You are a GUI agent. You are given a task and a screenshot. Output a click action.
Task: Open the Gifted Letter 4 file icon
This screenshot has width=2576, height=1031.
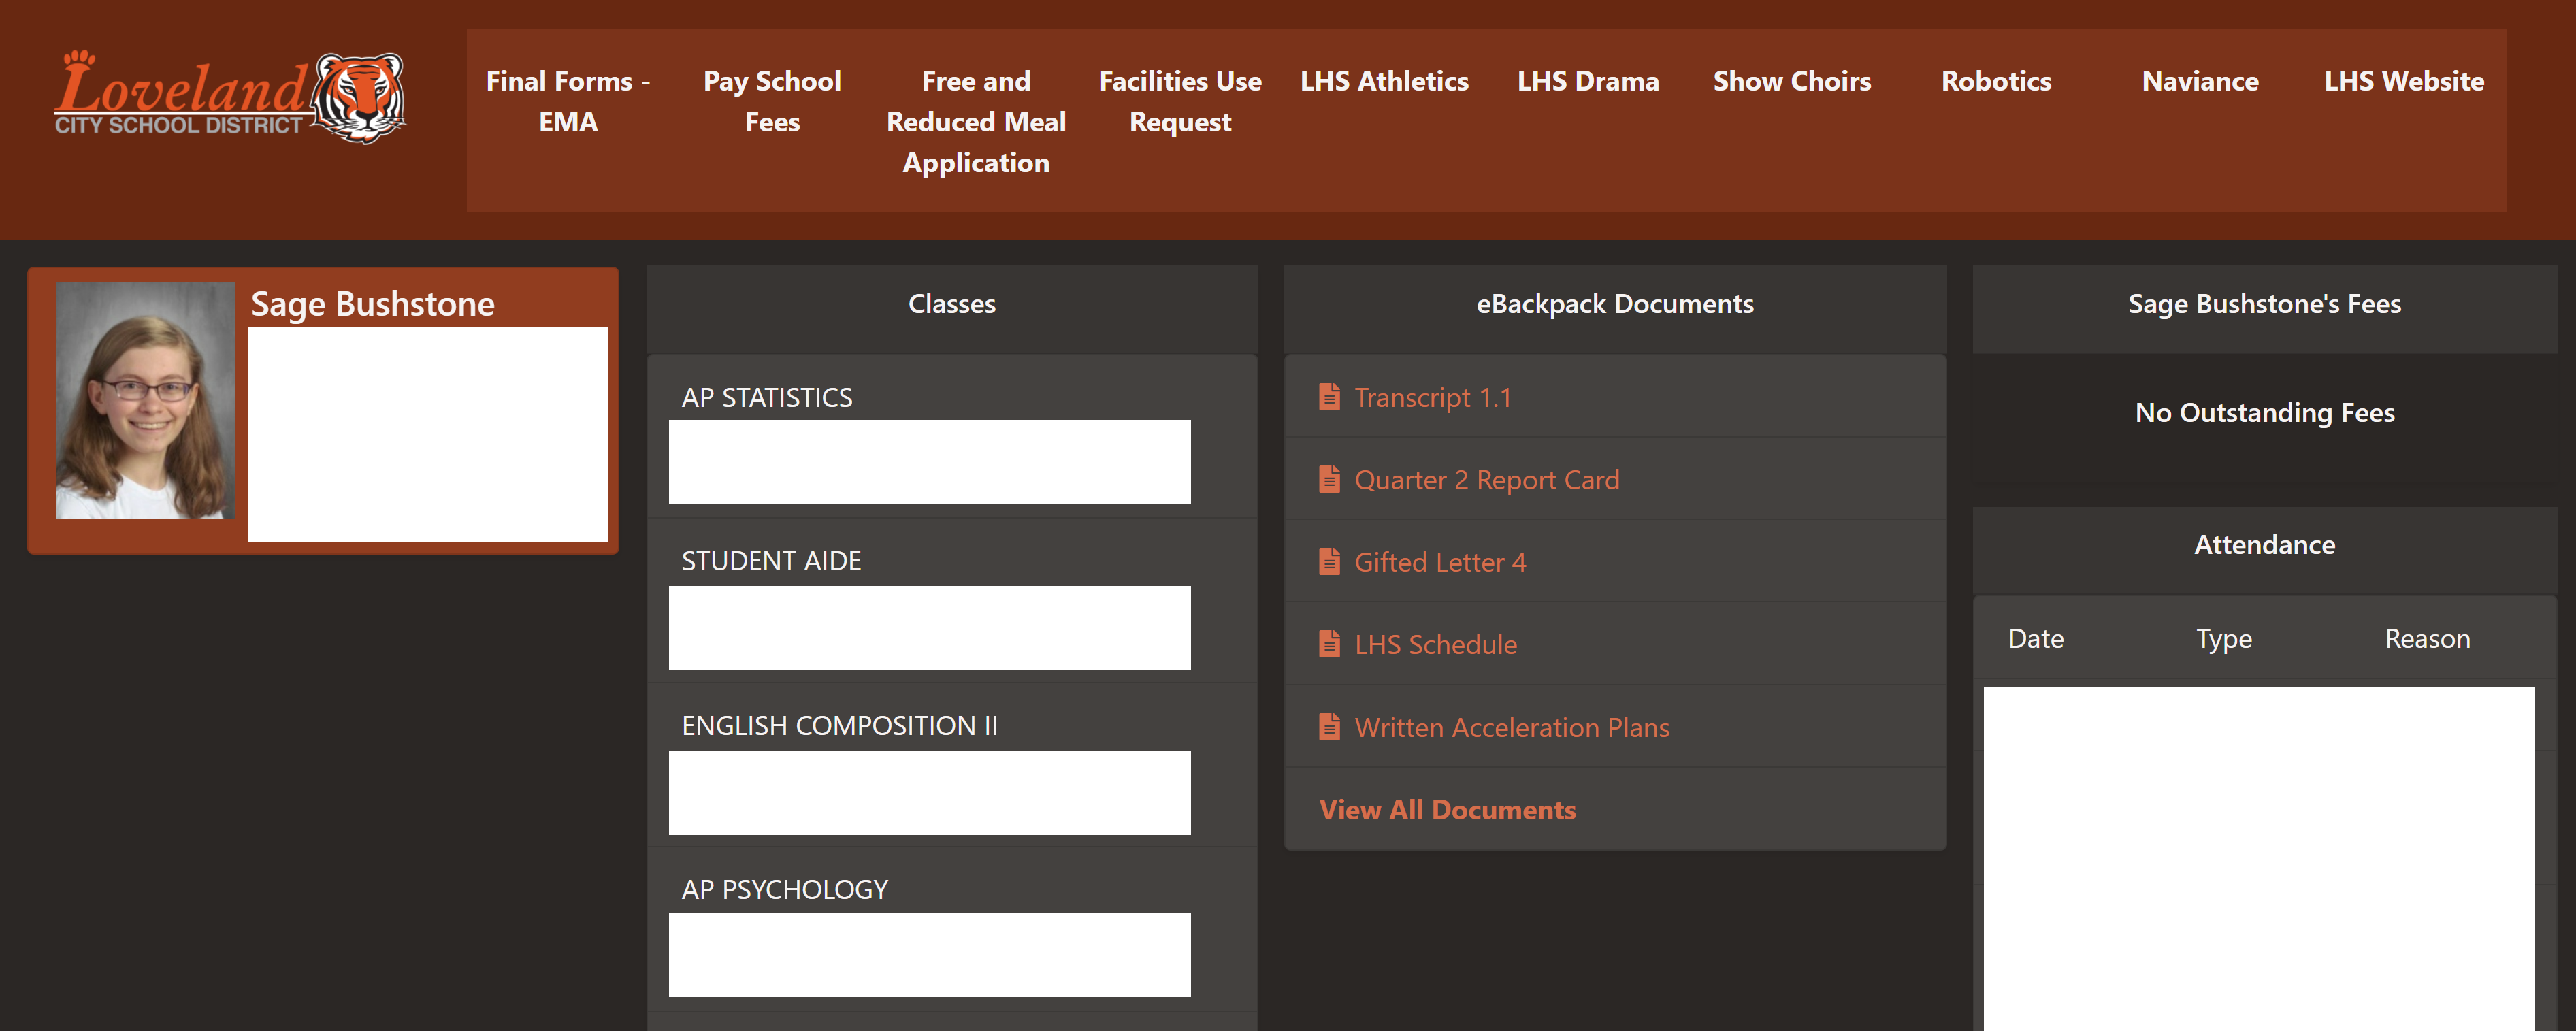coord(1330,562)
